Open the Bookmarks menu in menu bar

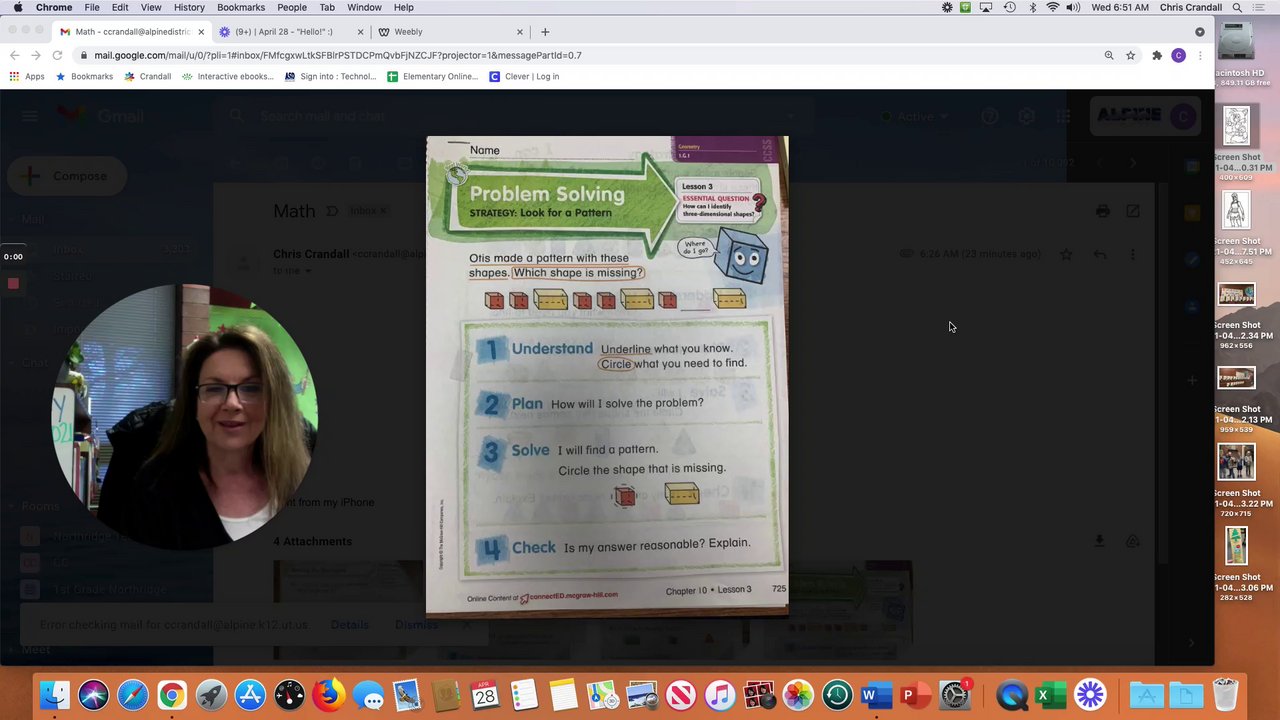[x=241, y=7]
